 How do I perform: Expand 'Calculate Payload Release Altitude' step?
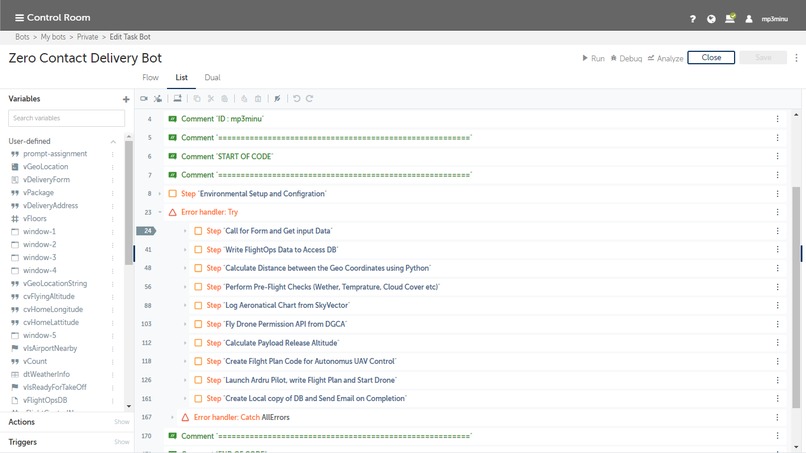coord(185,342)
